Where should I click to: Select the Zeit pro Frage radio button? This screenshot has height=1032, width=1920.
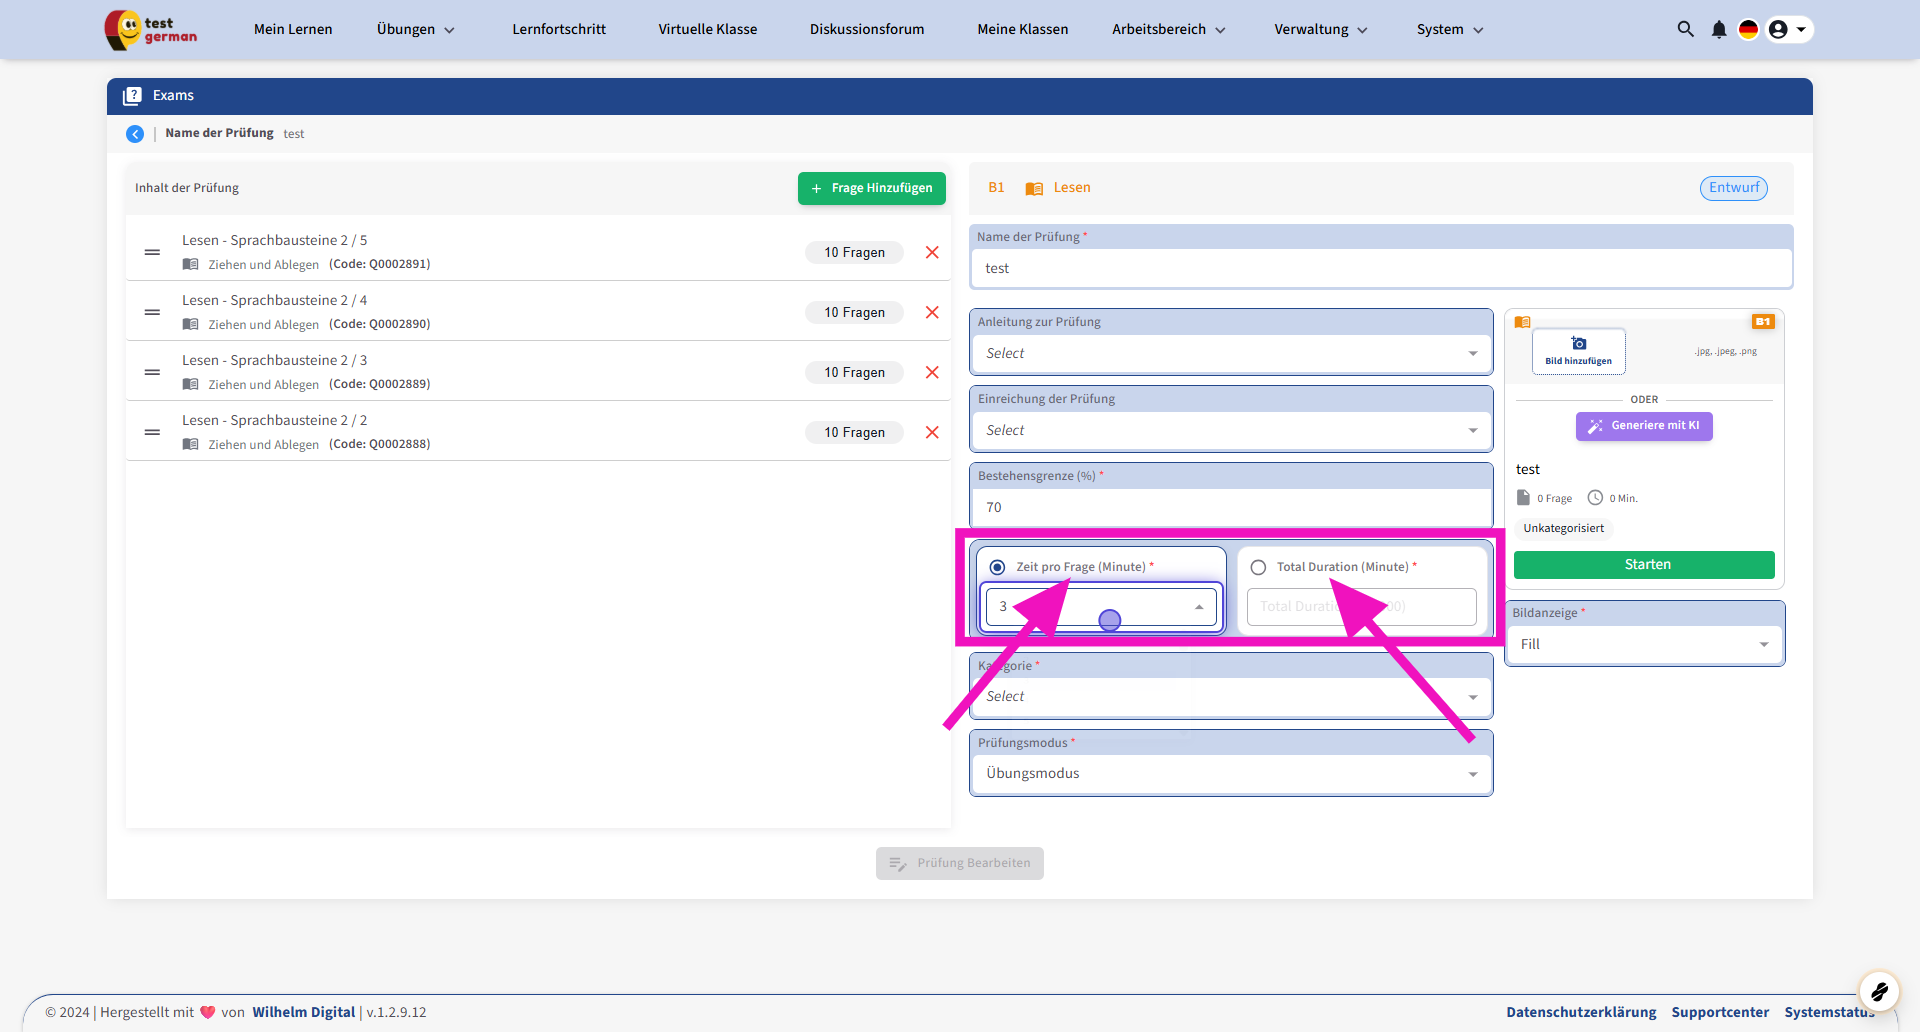pos(997,567)
